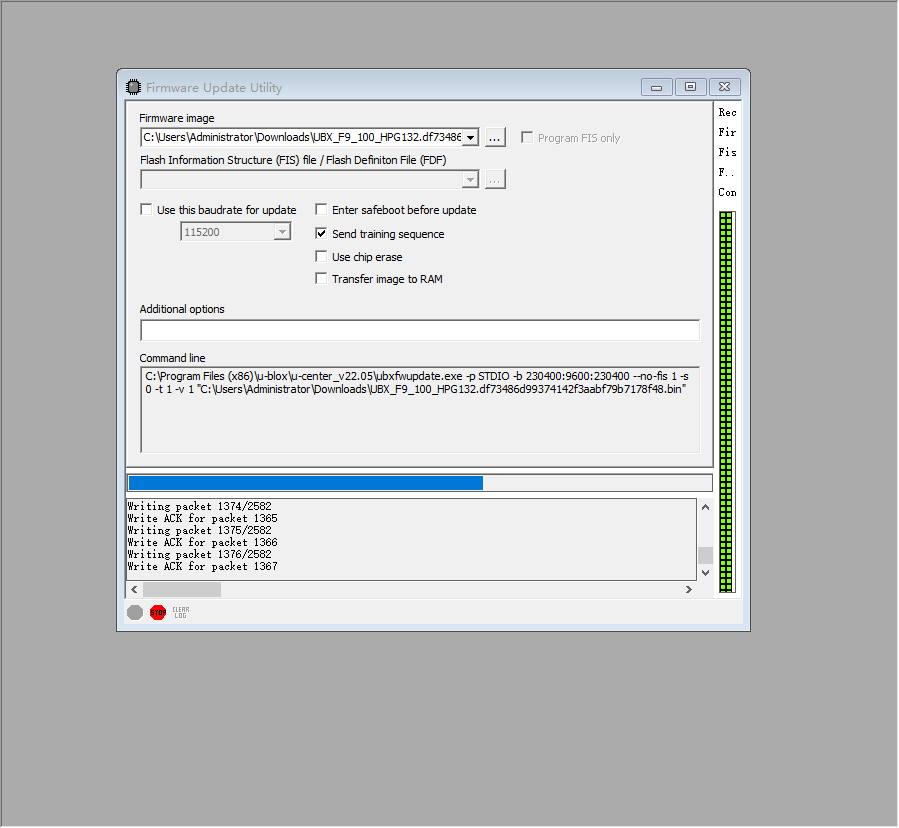This screenshot has width=899, height=828.
Task: Click the Command line label
Action: (172, 358)
